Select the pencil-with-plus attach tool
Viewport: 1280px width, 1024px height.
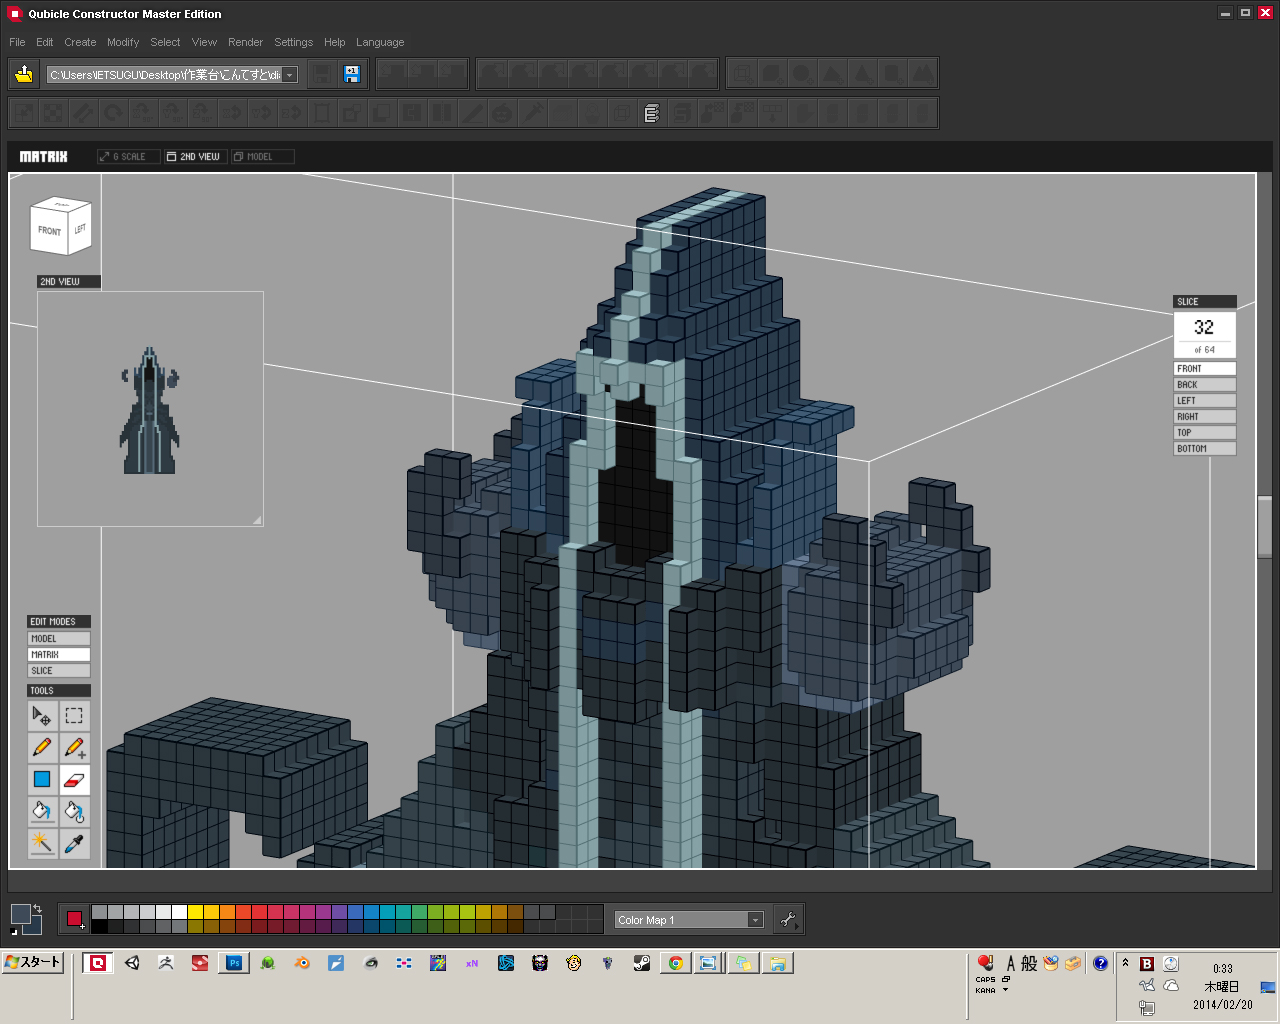(74, 747)
